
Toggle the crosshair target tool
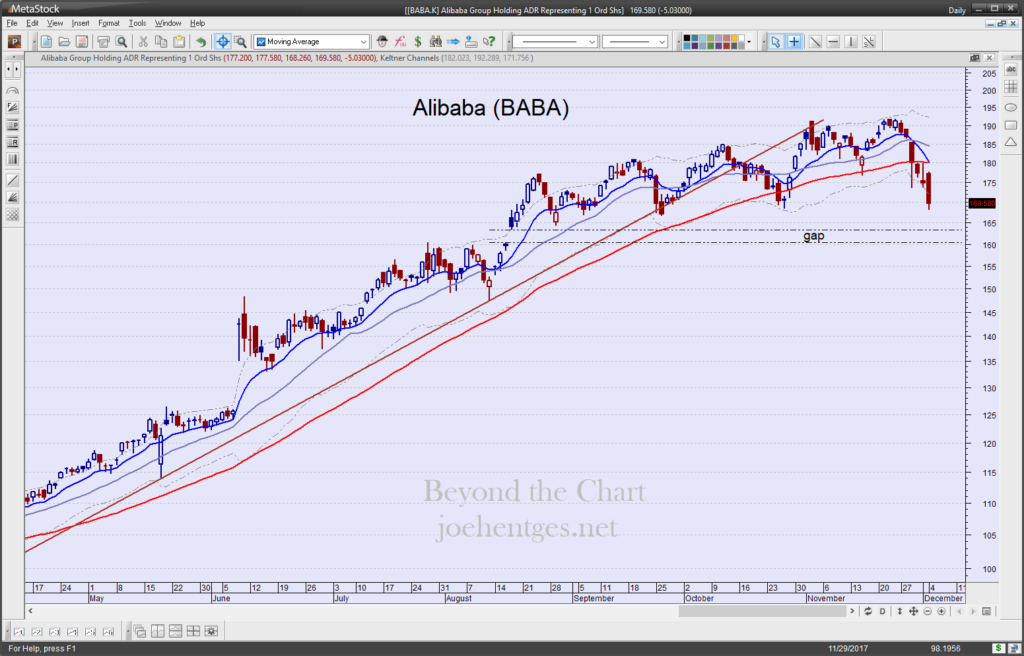pos(223,42)
